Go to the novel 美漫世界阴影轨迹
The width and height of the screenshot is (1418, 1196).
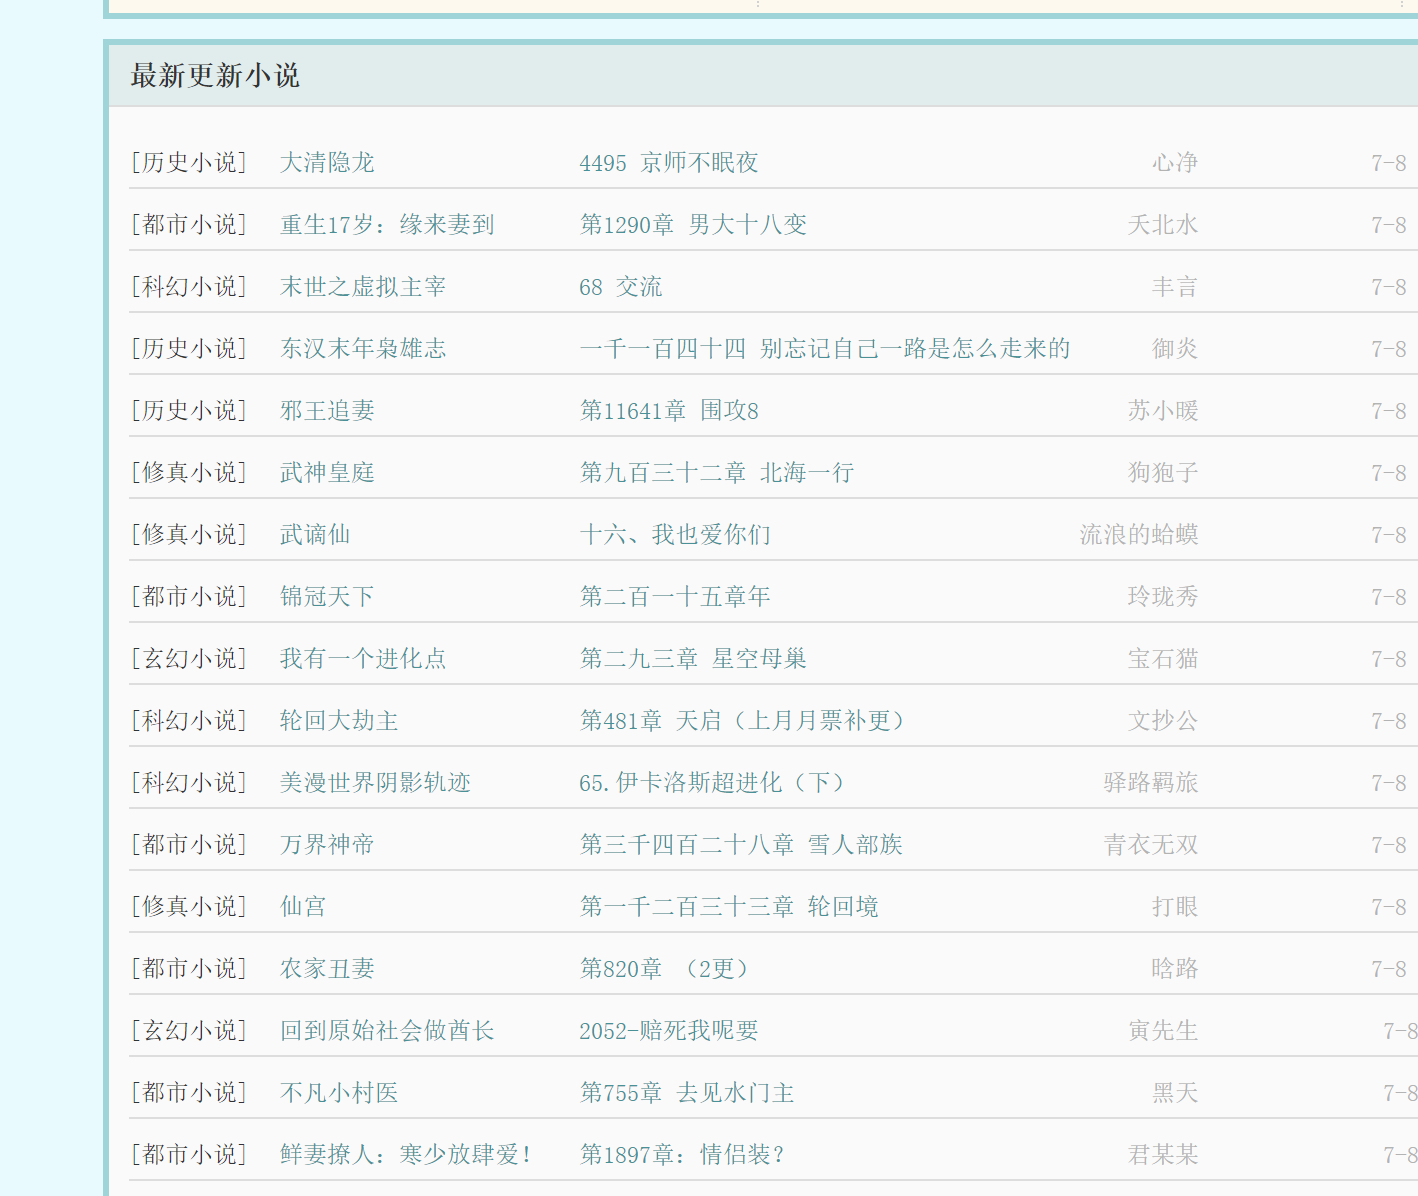(375, 783)
